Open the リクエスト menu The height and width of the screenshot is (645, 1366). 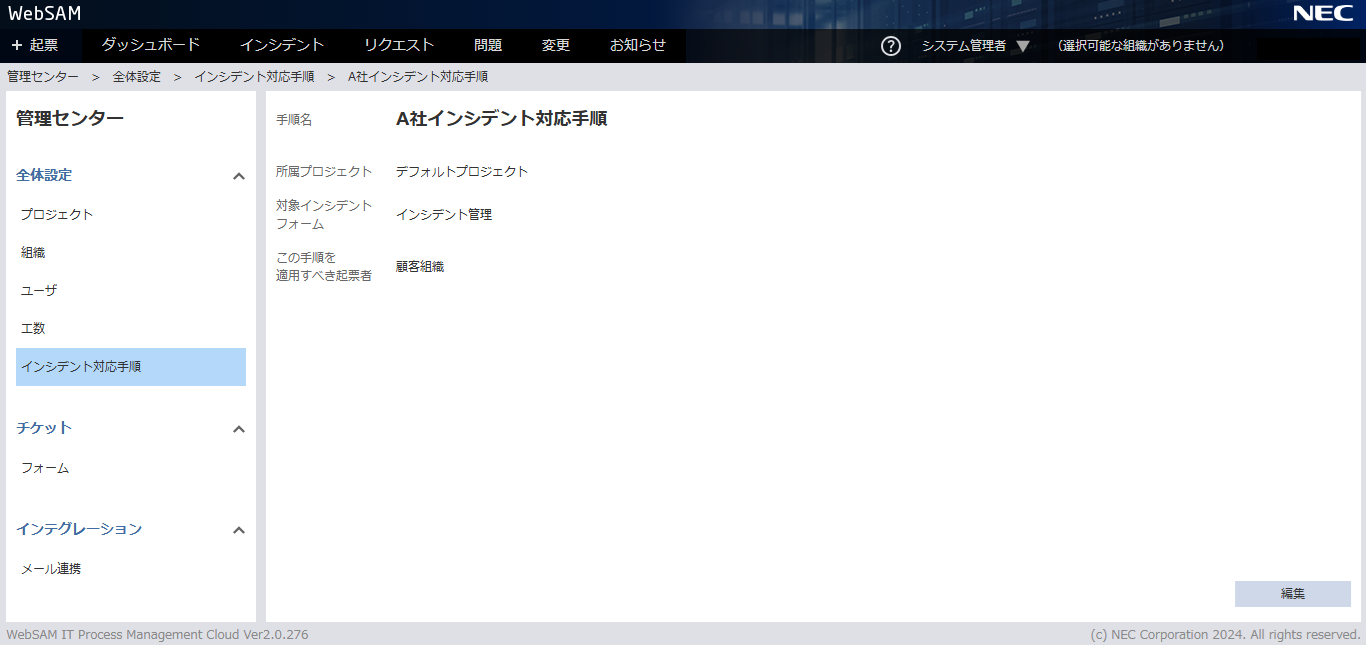click(398, 45)
